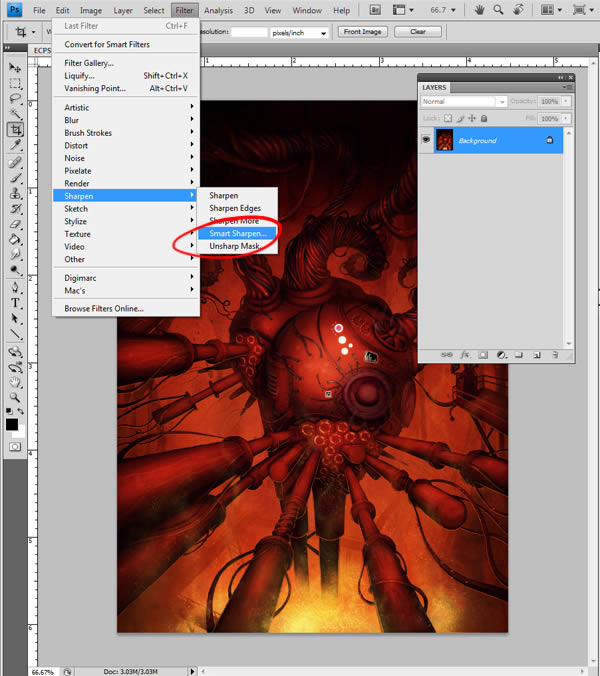Select the Pen tool
Screen dimensions: 600x676
point(15,288)
